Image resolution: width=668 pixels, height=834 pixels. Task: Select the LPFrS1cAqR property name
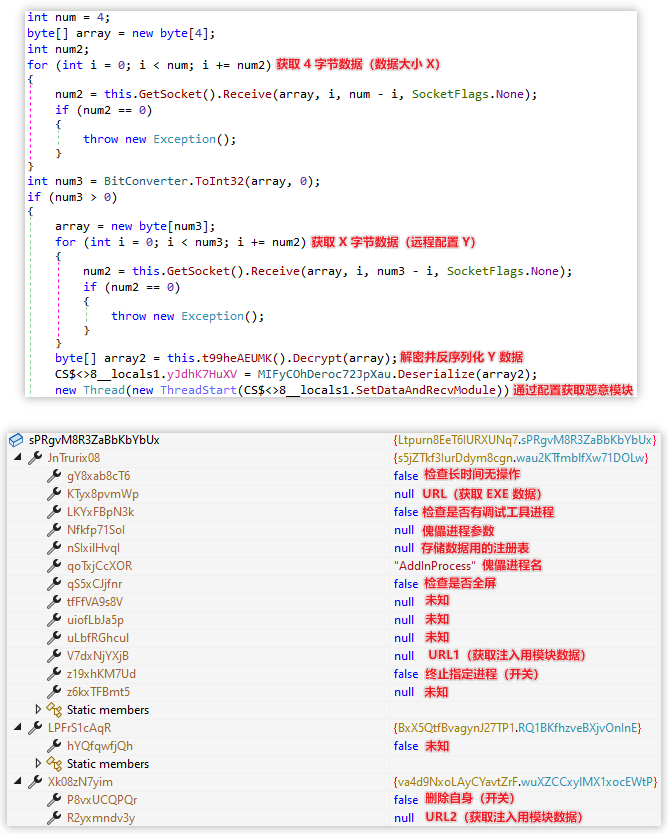pos(79,727)
